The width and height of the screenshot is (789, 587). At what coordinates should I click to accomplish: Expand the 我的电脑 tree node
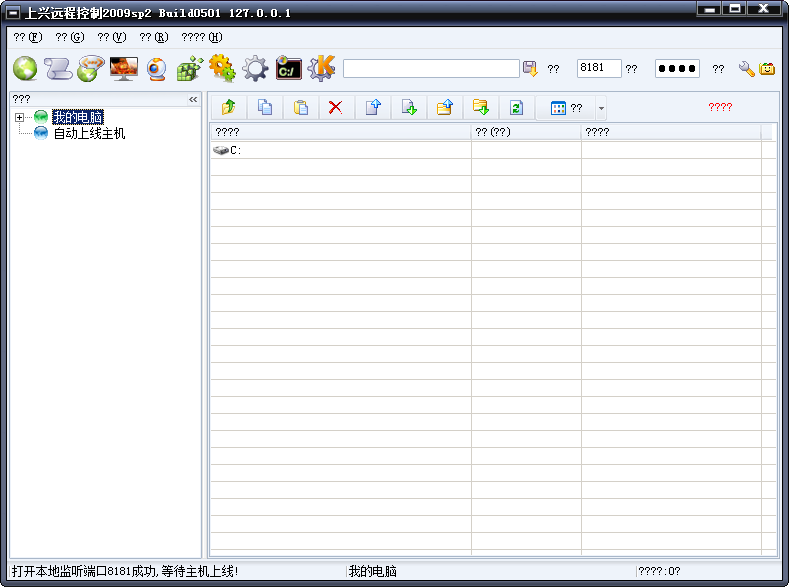tap(20, 118)
